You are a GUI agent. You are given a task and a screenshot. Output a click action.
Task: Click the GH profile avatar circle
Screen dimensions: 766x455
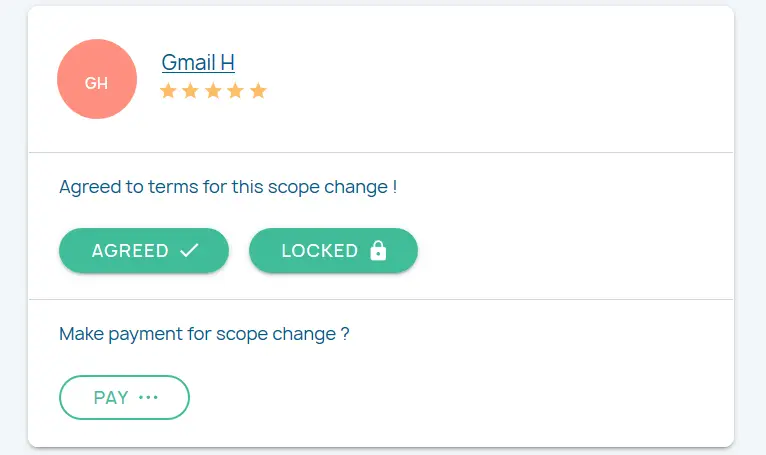pyautogui.click(x=97, y=80)
